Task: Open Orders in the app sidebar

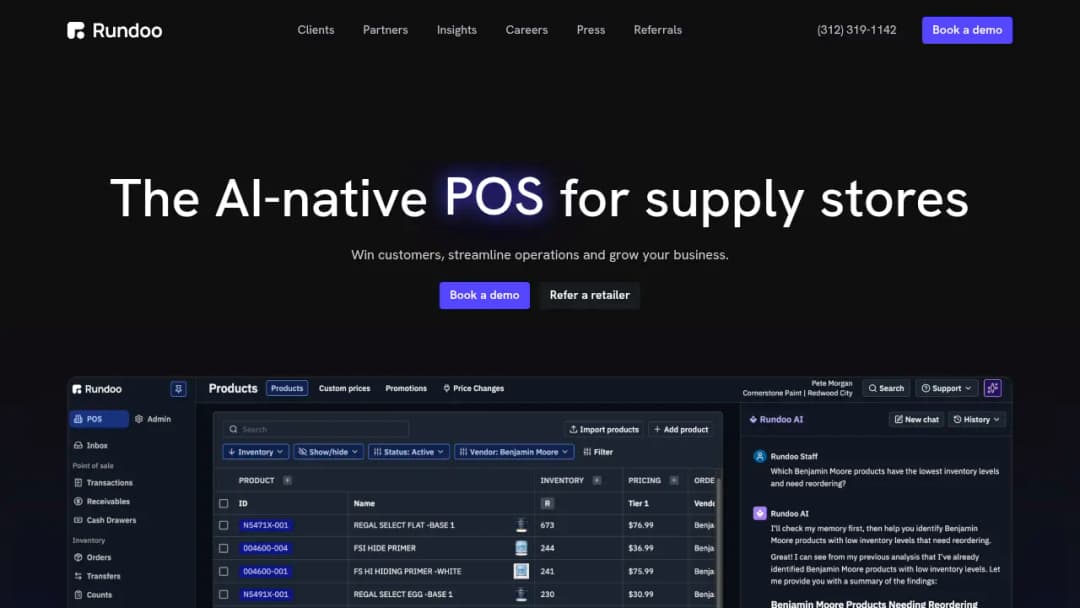Action: pos(92,557)
